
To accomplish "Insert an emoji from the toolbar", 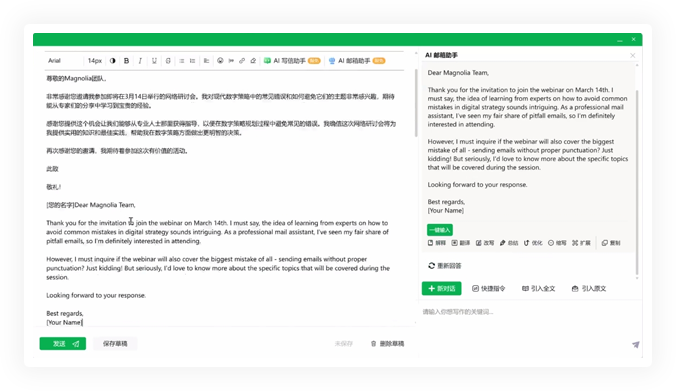I will [220, 61].
